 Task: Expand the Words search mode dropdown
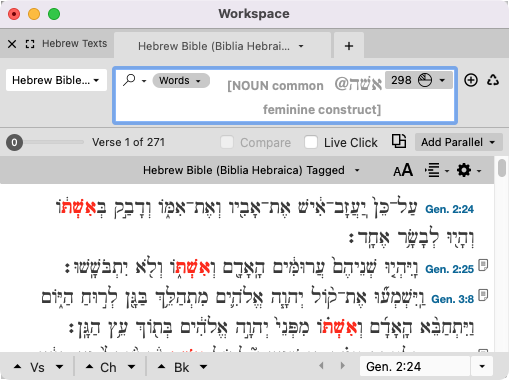tap(181, 80)
